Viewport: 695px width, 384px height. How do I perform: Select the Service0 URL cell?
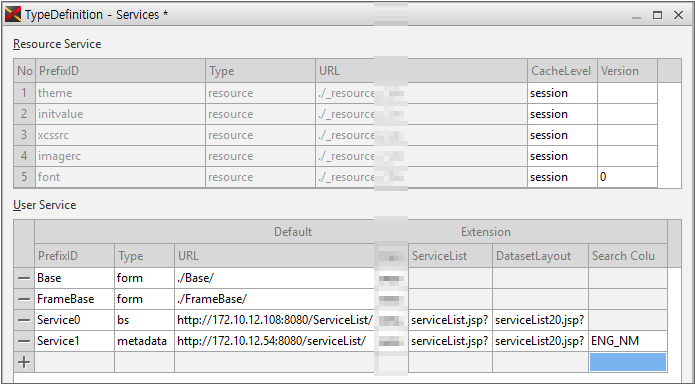pos(274,320)
